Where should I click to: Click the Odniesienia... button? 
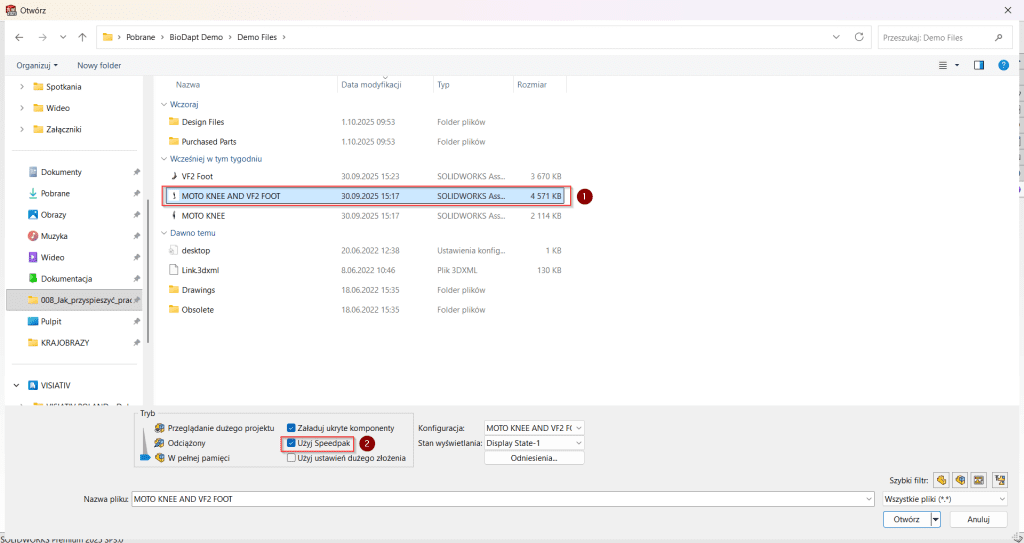point(534,458)
